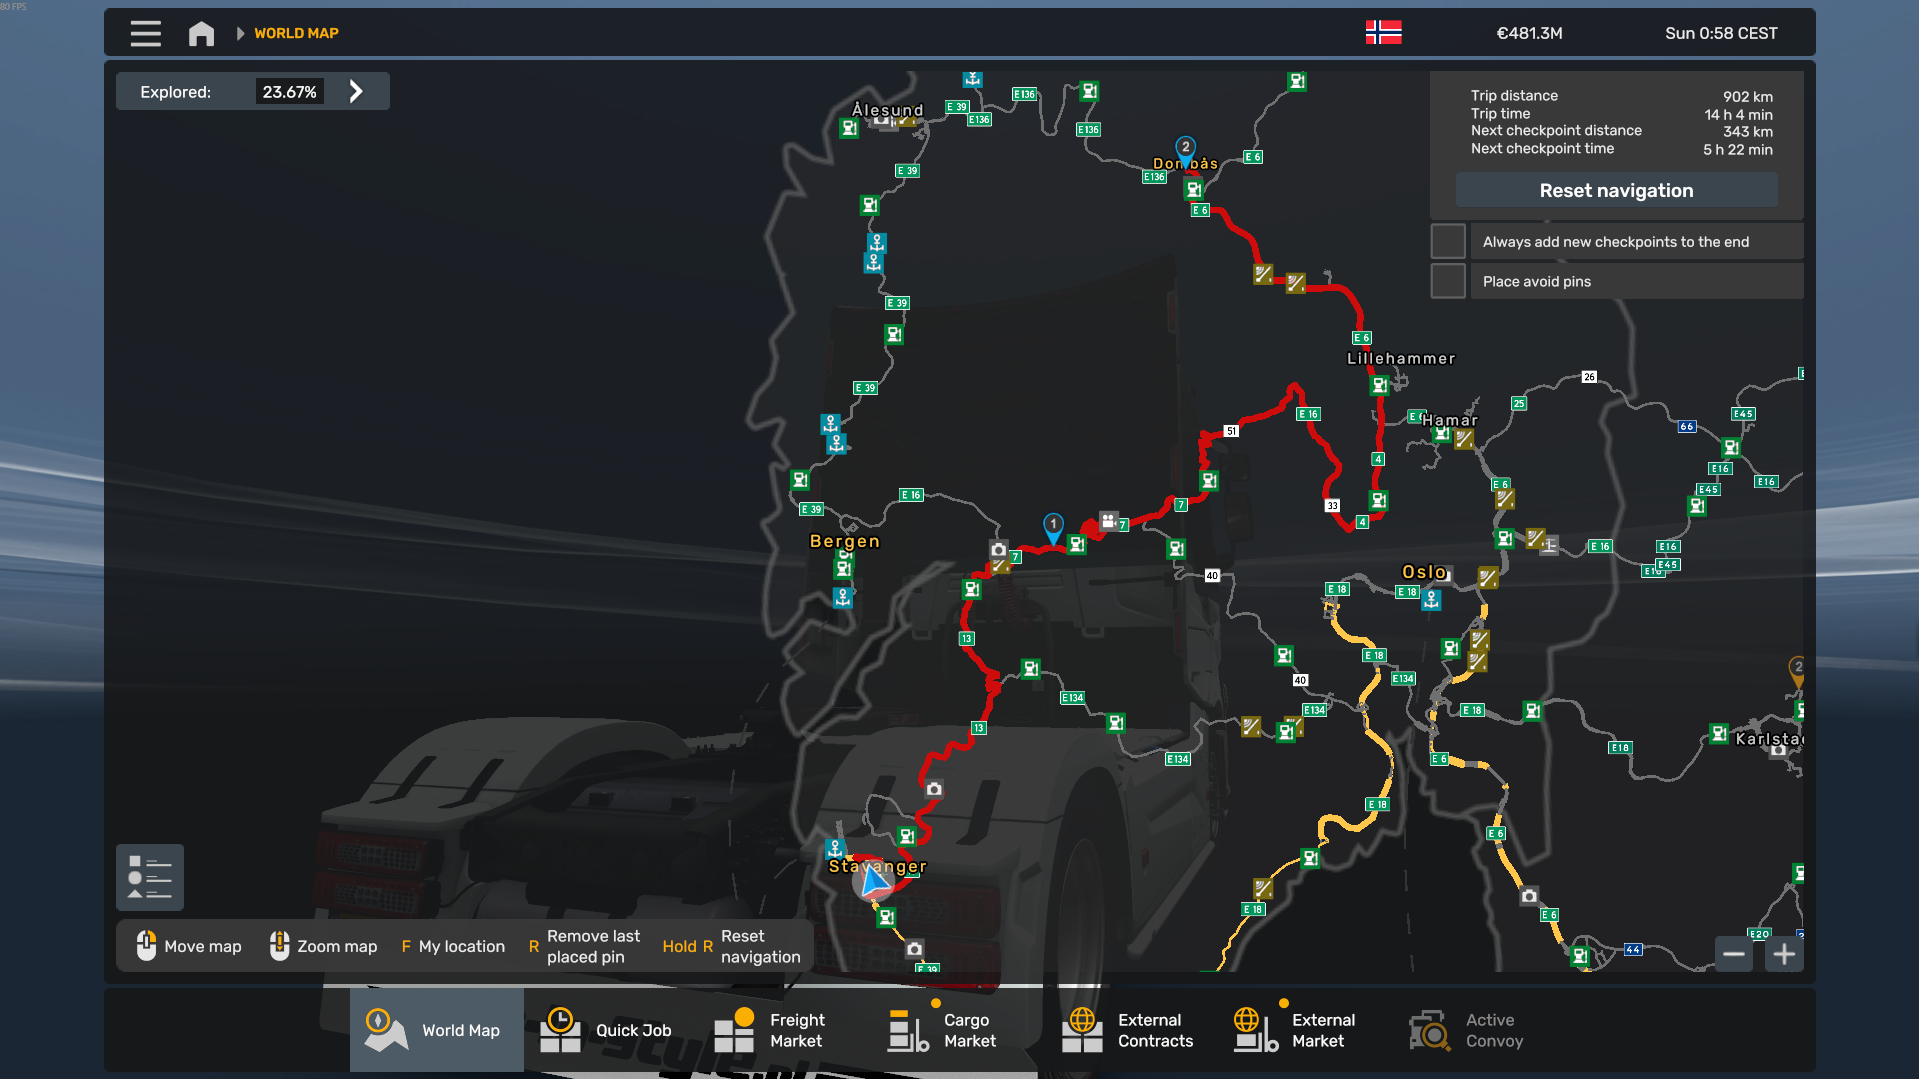The height and width of the screenshot is (1079, 1919).
Task: Toggle the 'Place avoid pins' checkbox
Action: [x=1447, y=281]
